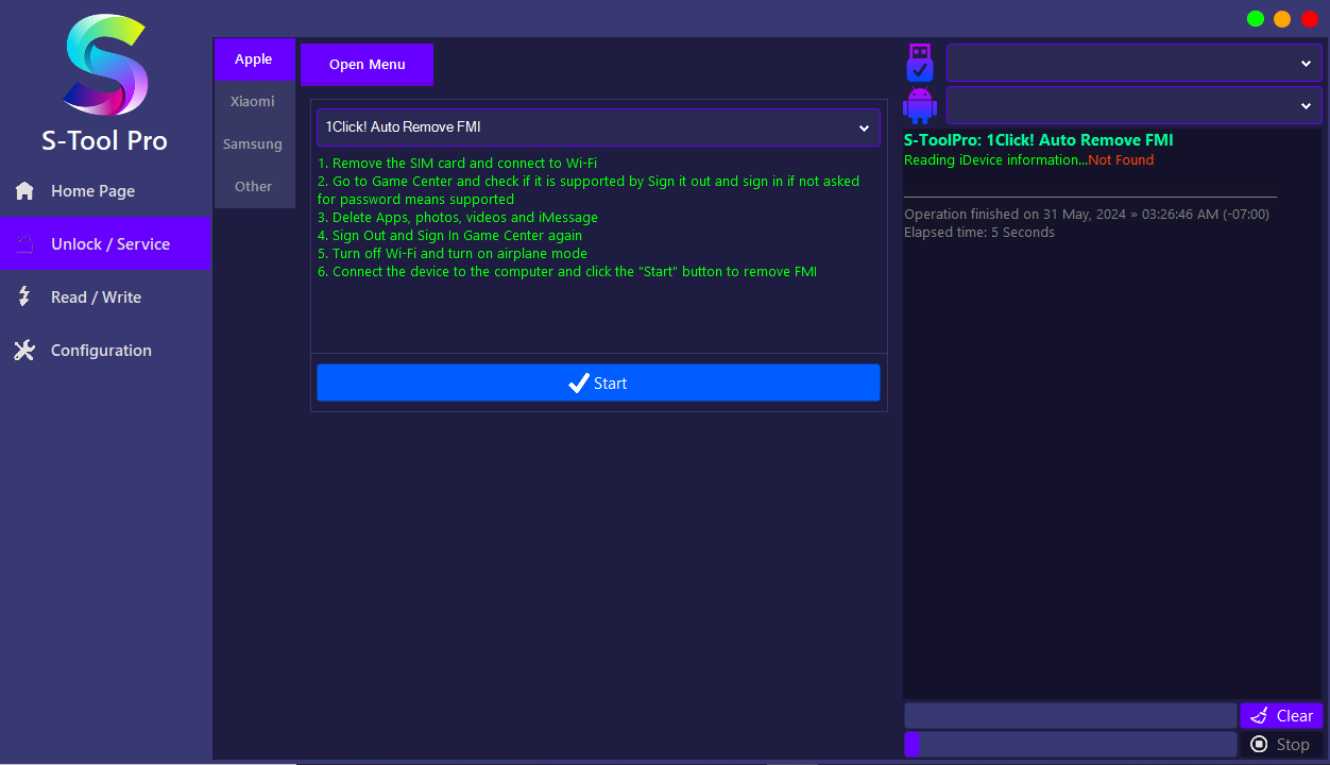This screenshot has width=1330, height=765.
Task: Click the Open Menu button
Action: tap(367, 64)
